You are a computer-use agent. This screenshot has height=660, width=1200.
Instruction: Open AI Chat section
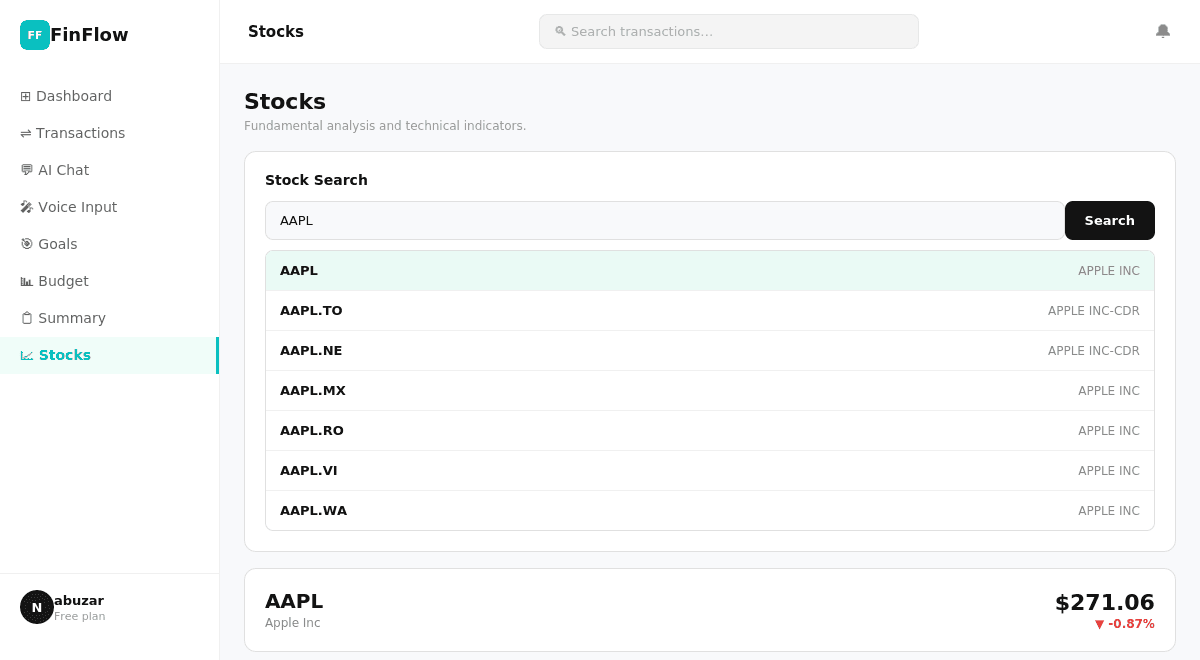click(110, 170)
